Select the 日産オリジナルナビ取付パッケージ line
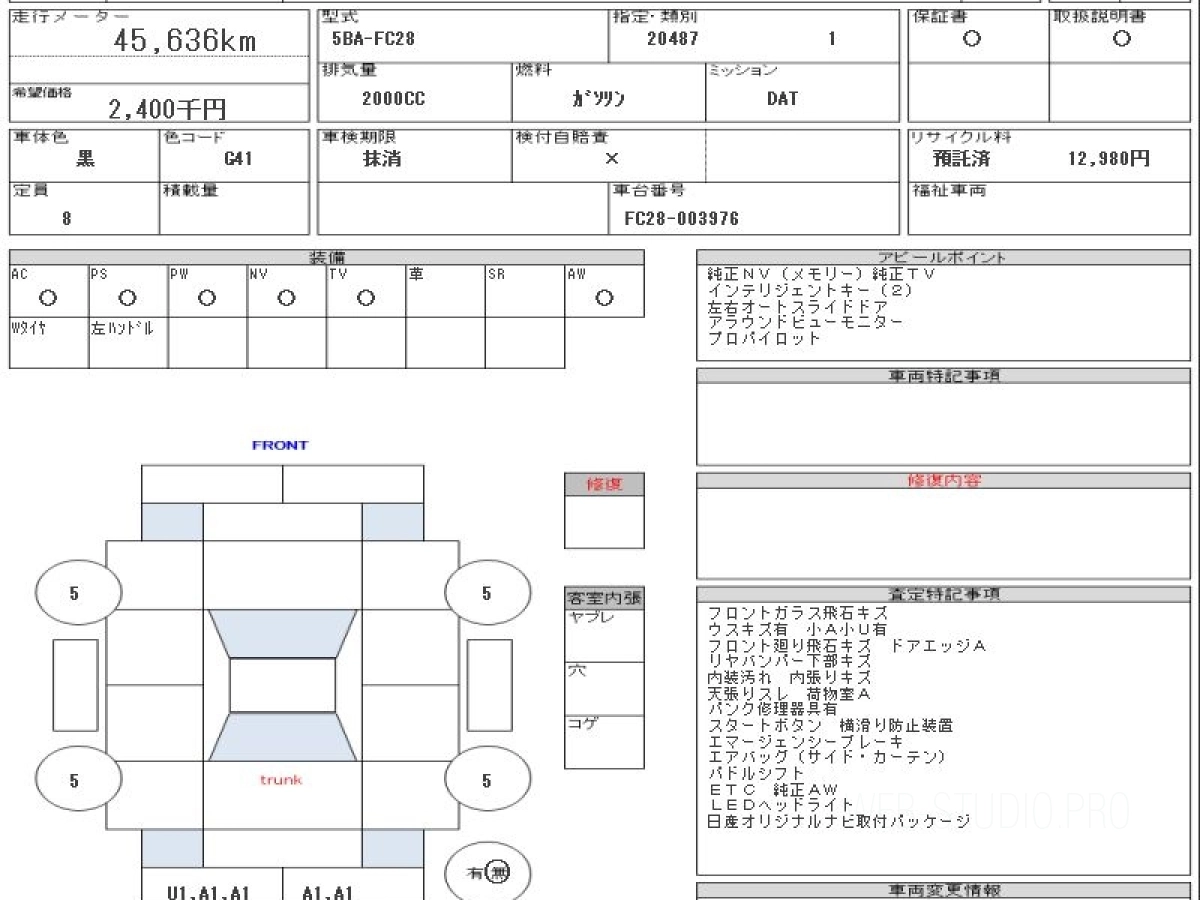Image resolution: width=1200 pixels, height=900 pixels. point(838,821)
